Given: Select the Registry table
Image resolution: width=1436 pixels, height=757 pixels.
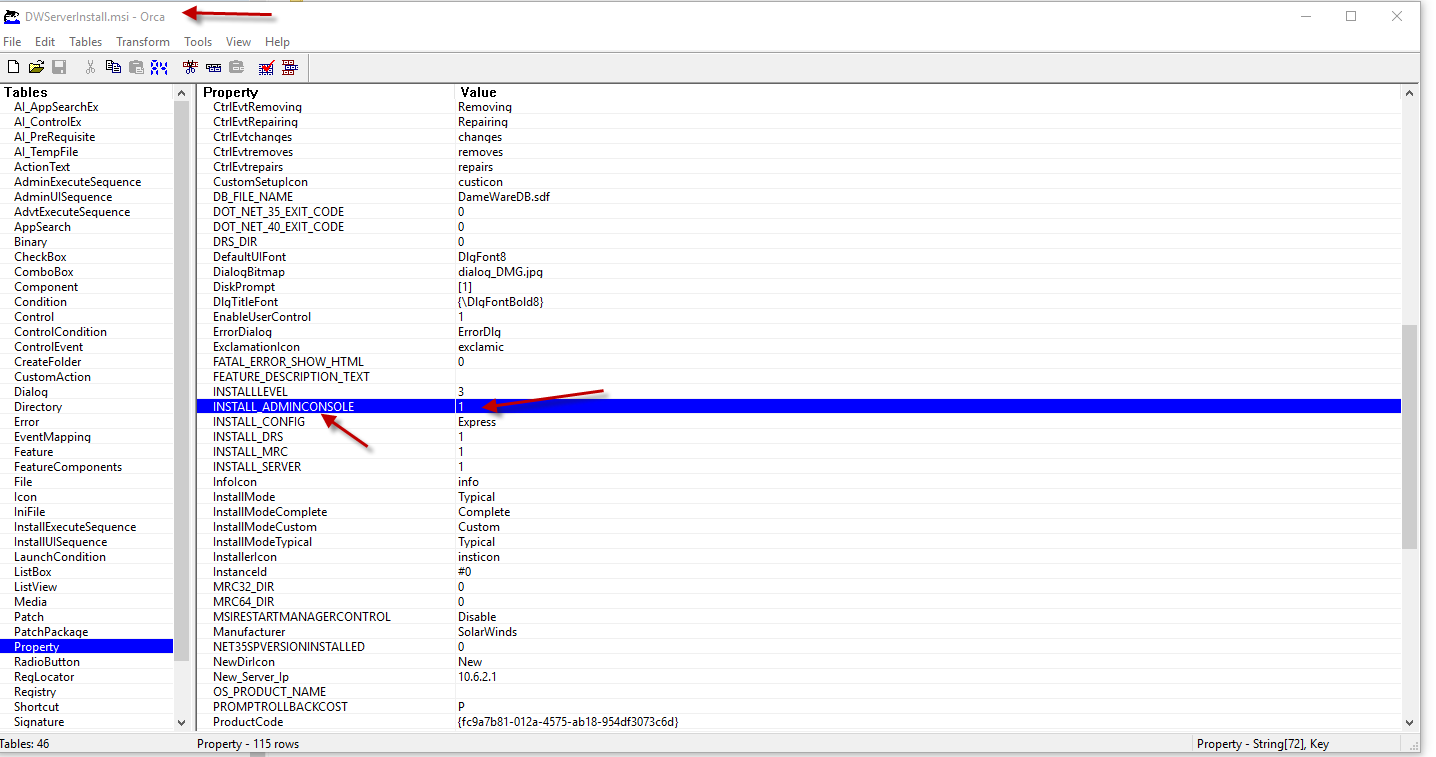Looking at the screenshot, I should [35, 692].
